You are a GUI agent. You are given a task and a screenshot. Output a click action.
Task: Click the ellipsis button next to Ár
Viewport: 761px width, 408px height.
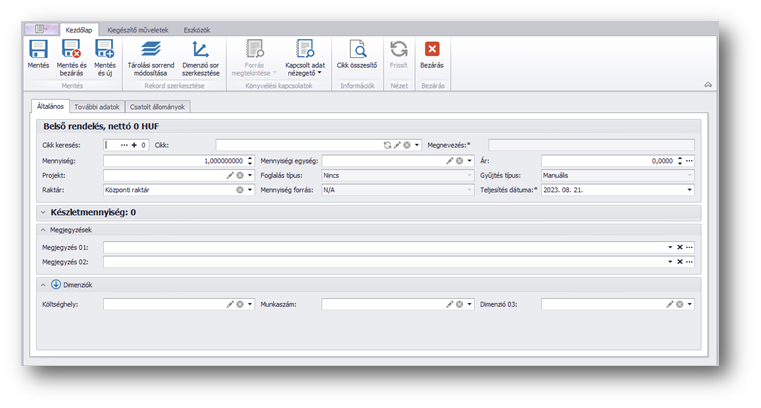click(689, 160)
